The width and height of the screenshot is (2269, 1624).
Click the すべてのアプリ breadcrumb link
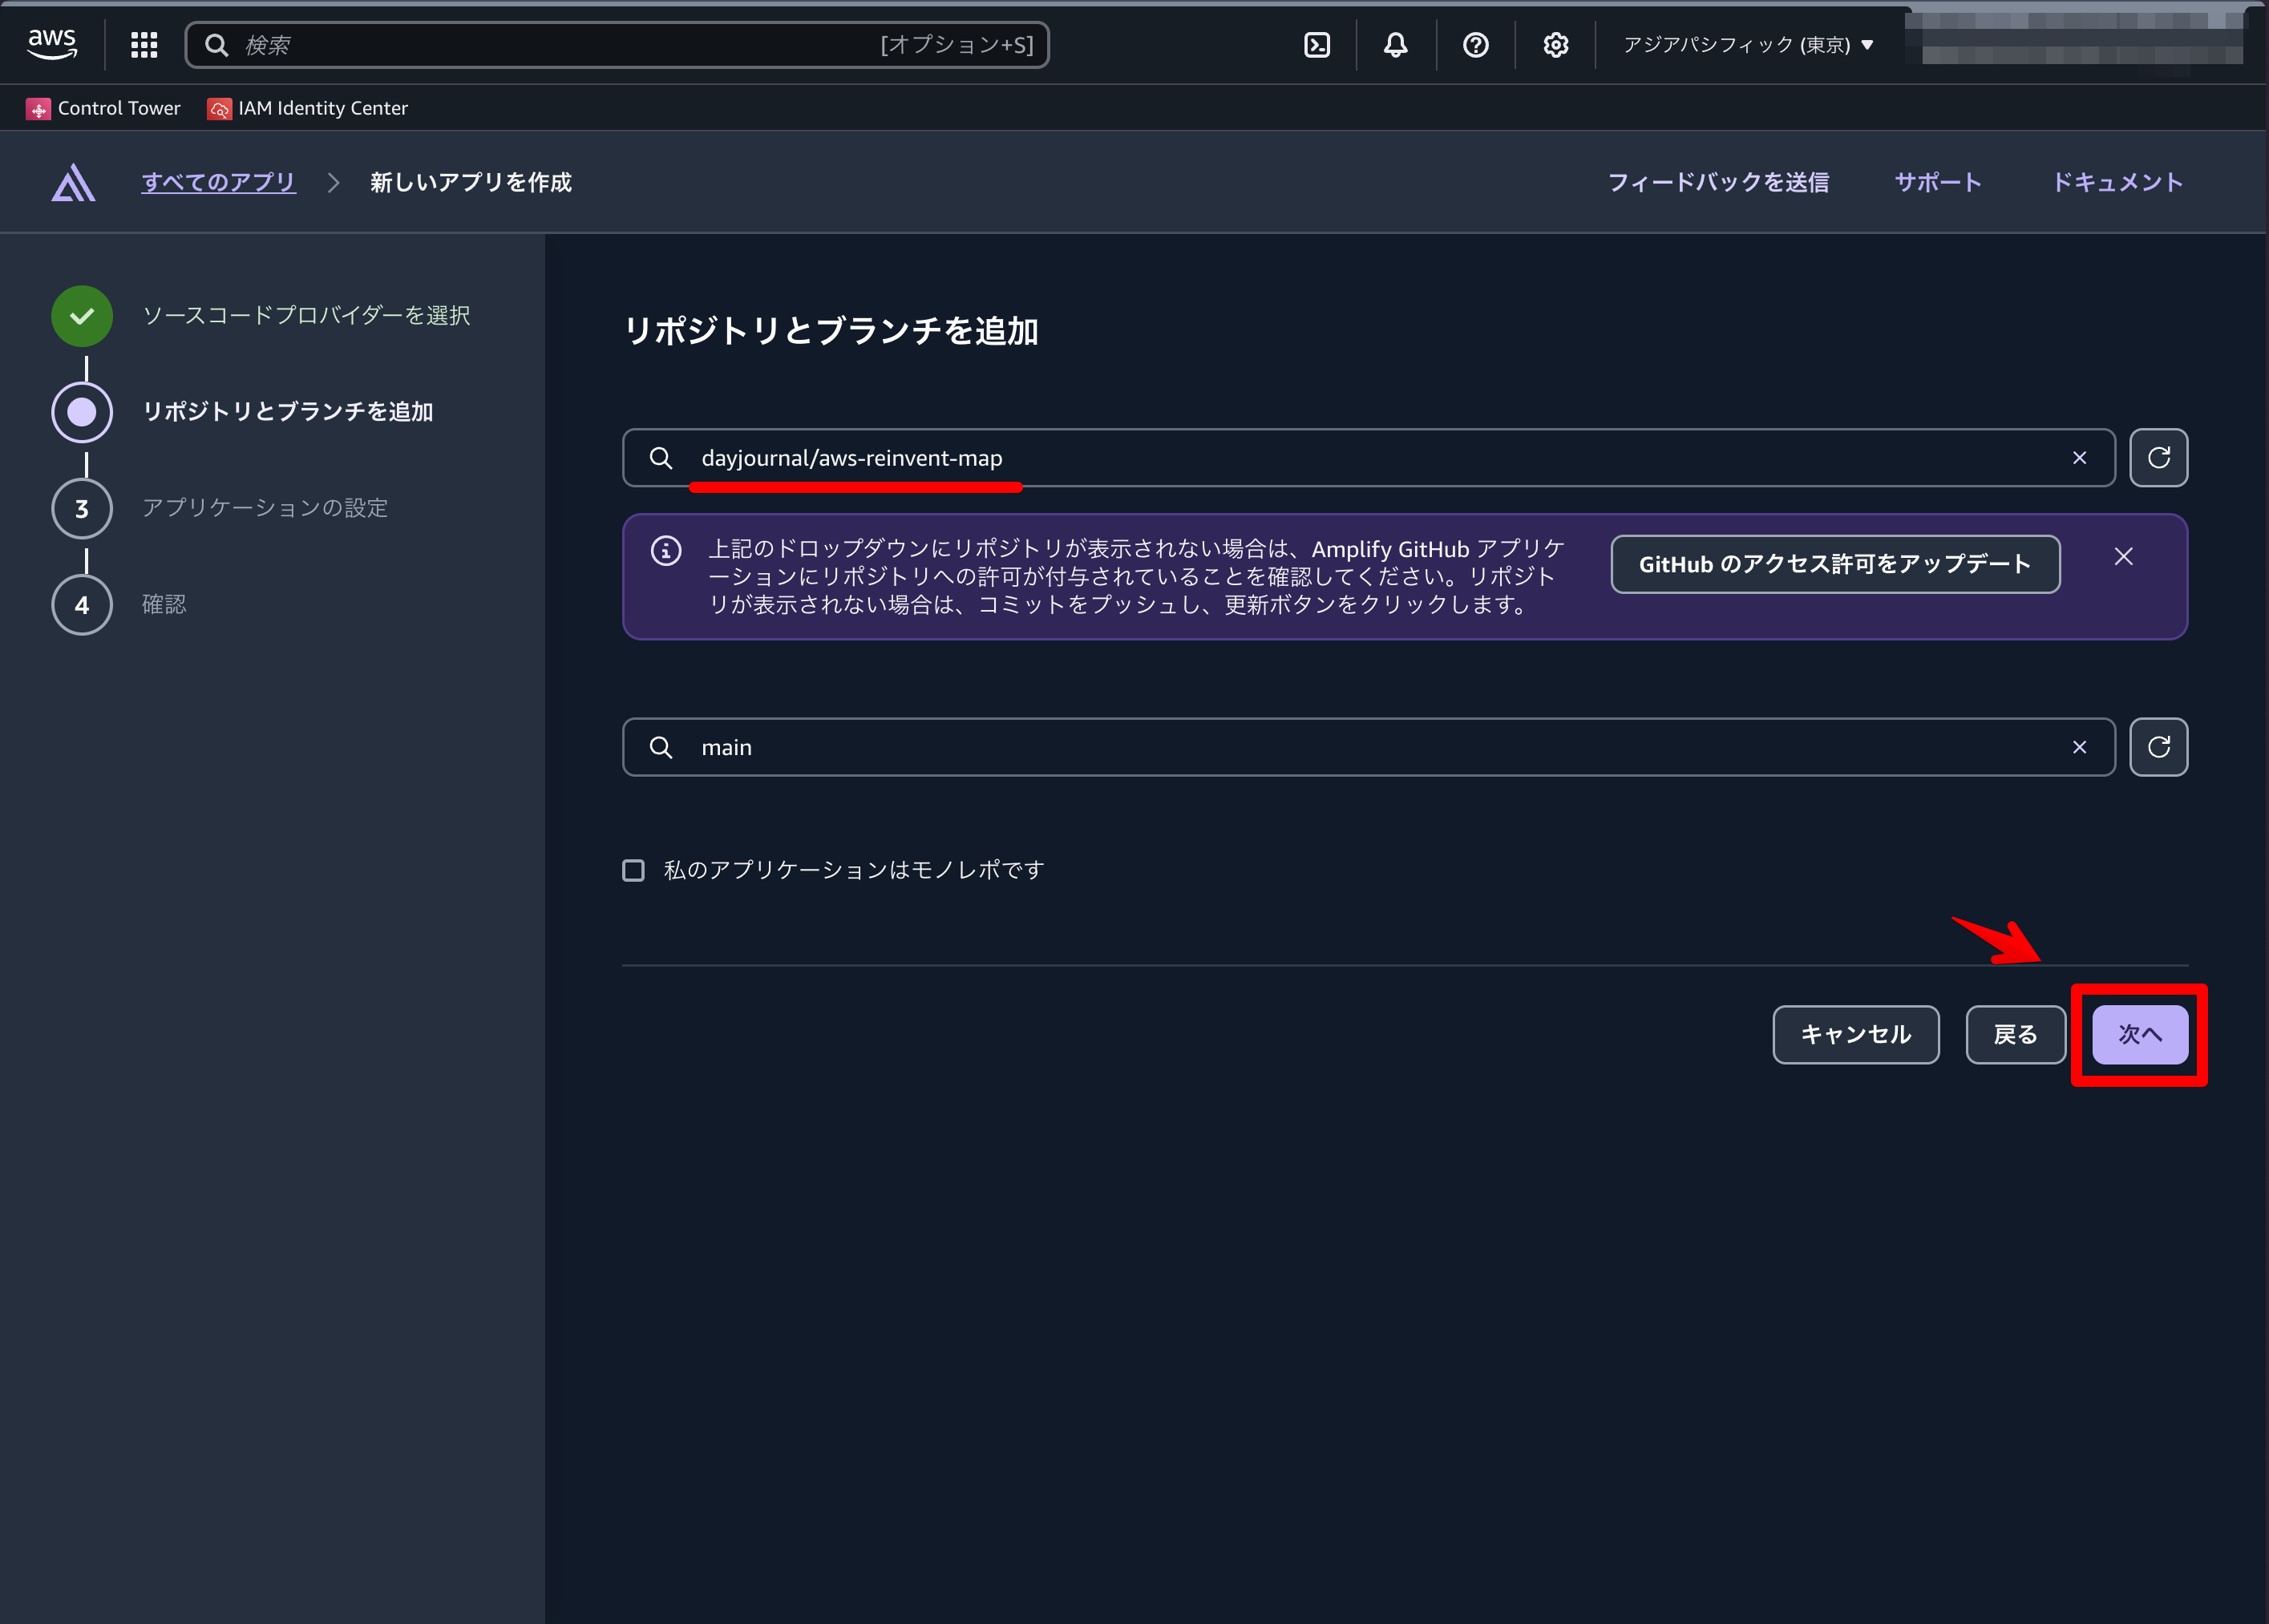(218, 182)
